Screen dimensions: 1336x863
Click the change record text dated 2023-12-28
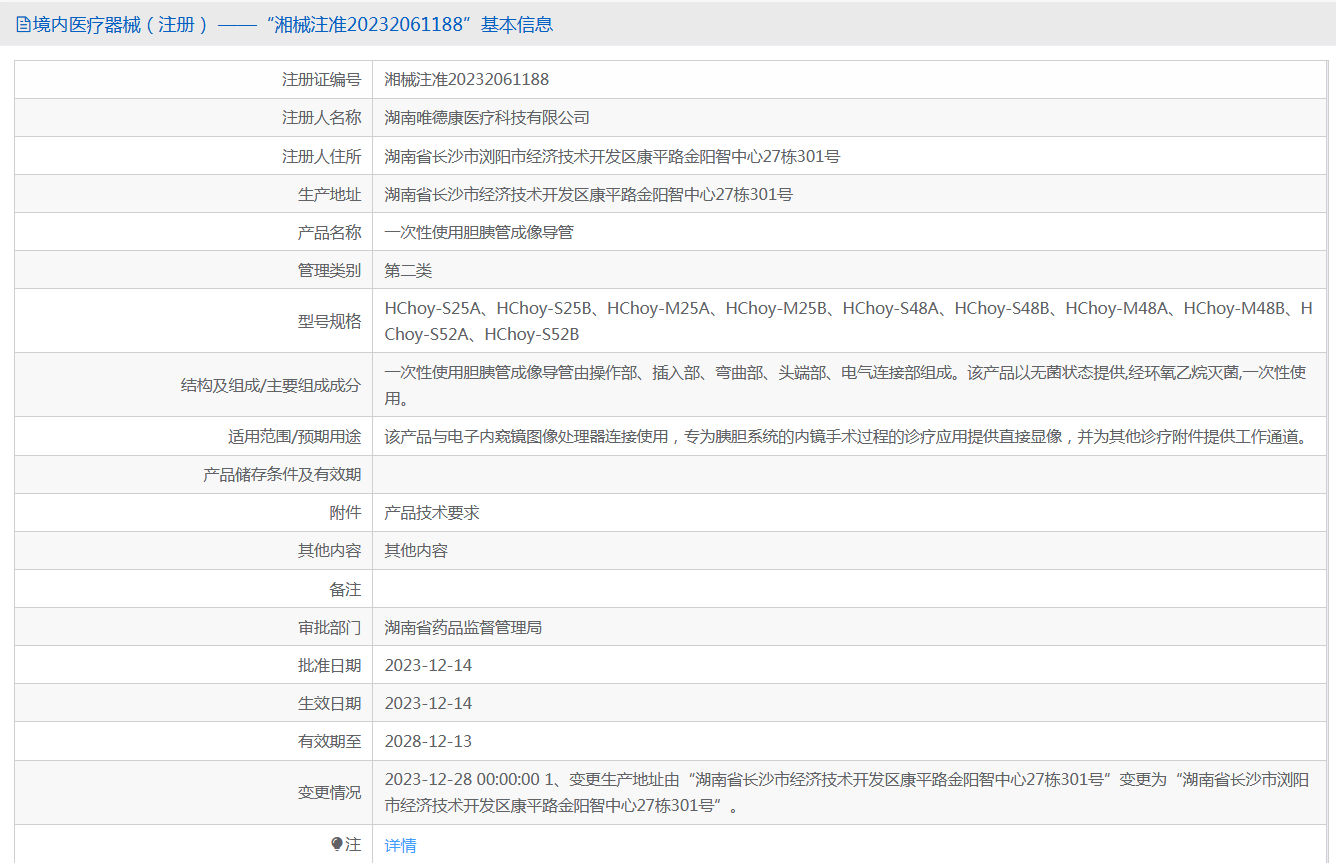tap(846, 793)
